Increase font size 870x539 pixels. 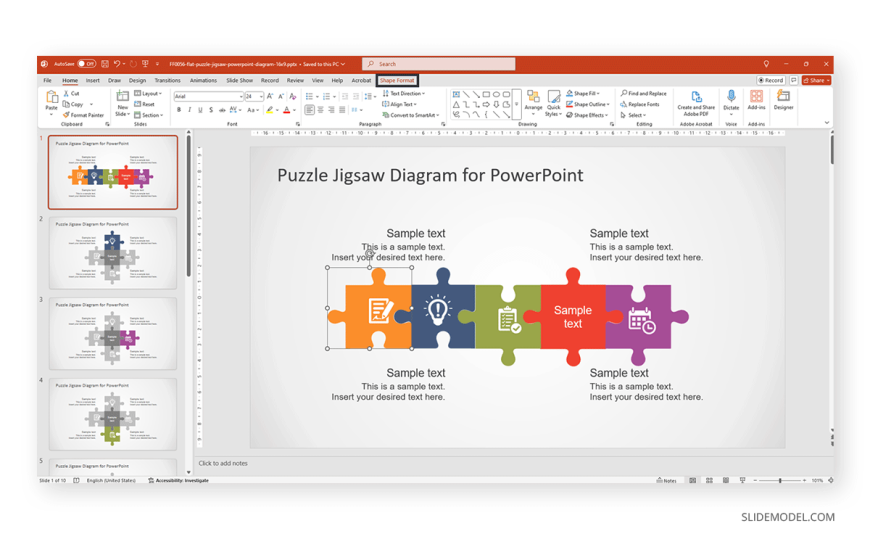point(270,97)
